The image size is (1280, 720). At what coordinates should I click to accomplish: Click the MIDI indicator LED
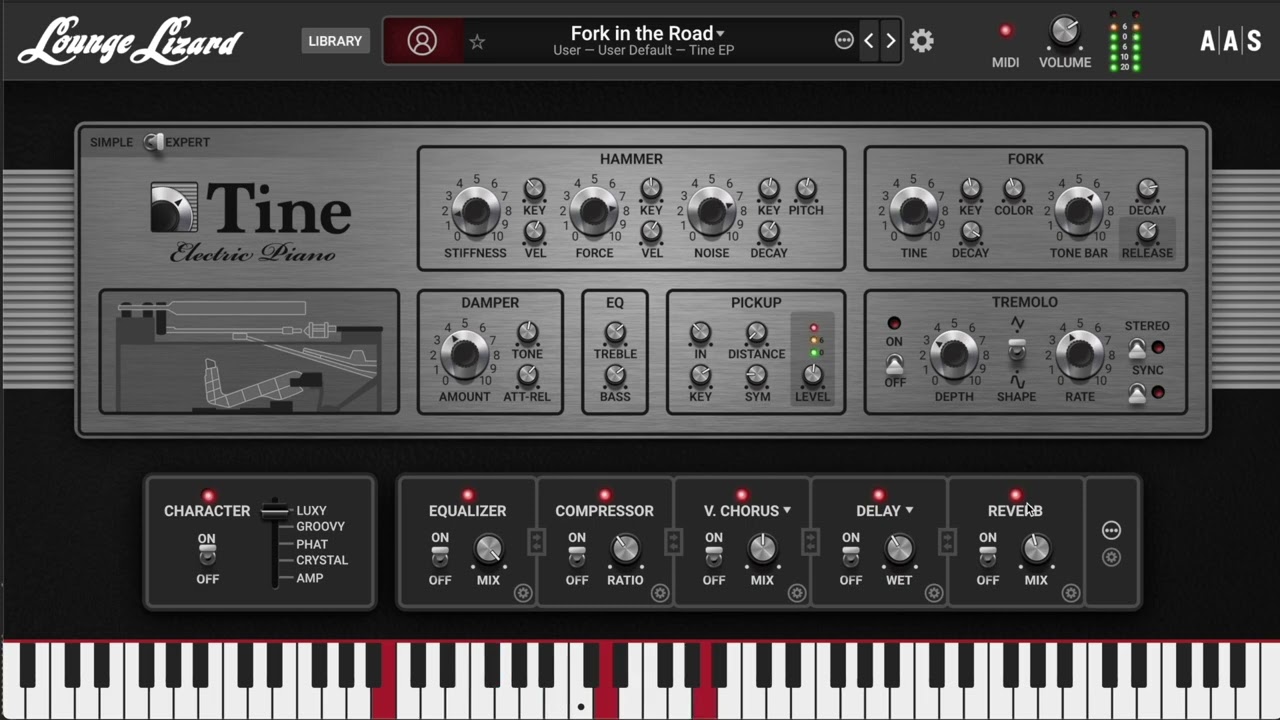point(1006,31)
